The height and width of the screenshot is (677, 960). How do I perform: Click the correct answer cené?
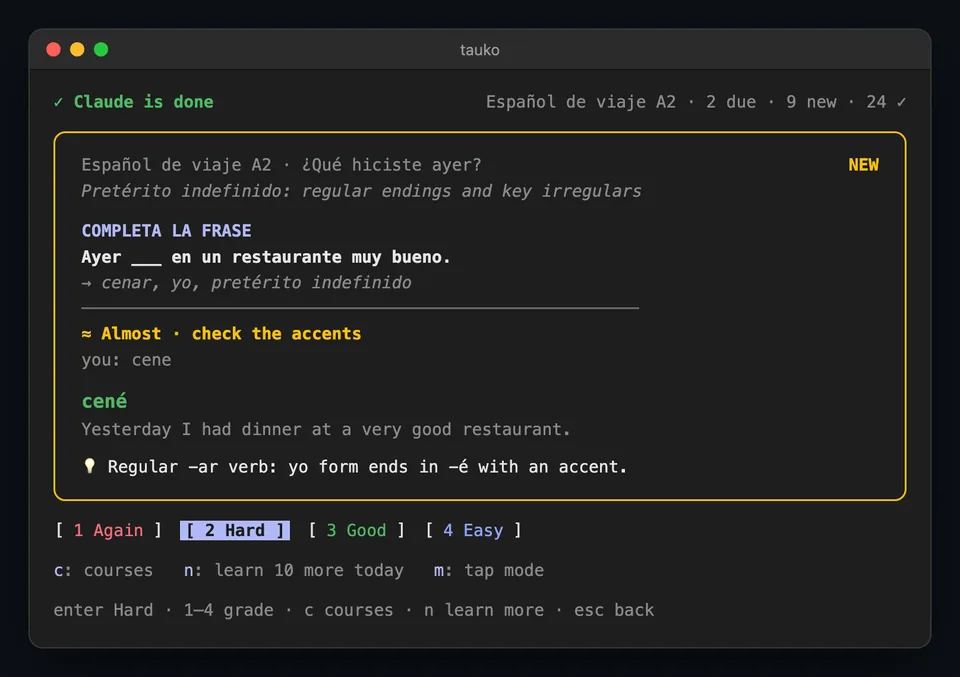[105, 401]
